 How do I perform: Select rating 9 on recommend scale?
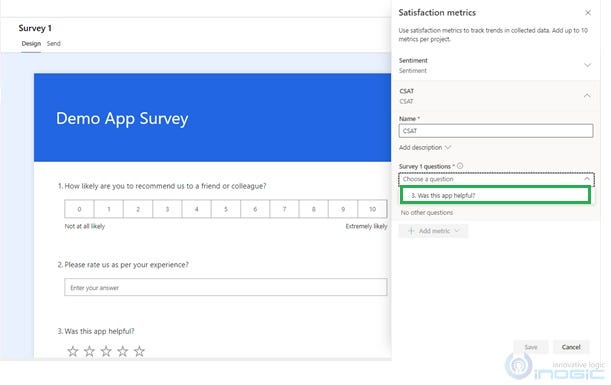coord(343,209)
